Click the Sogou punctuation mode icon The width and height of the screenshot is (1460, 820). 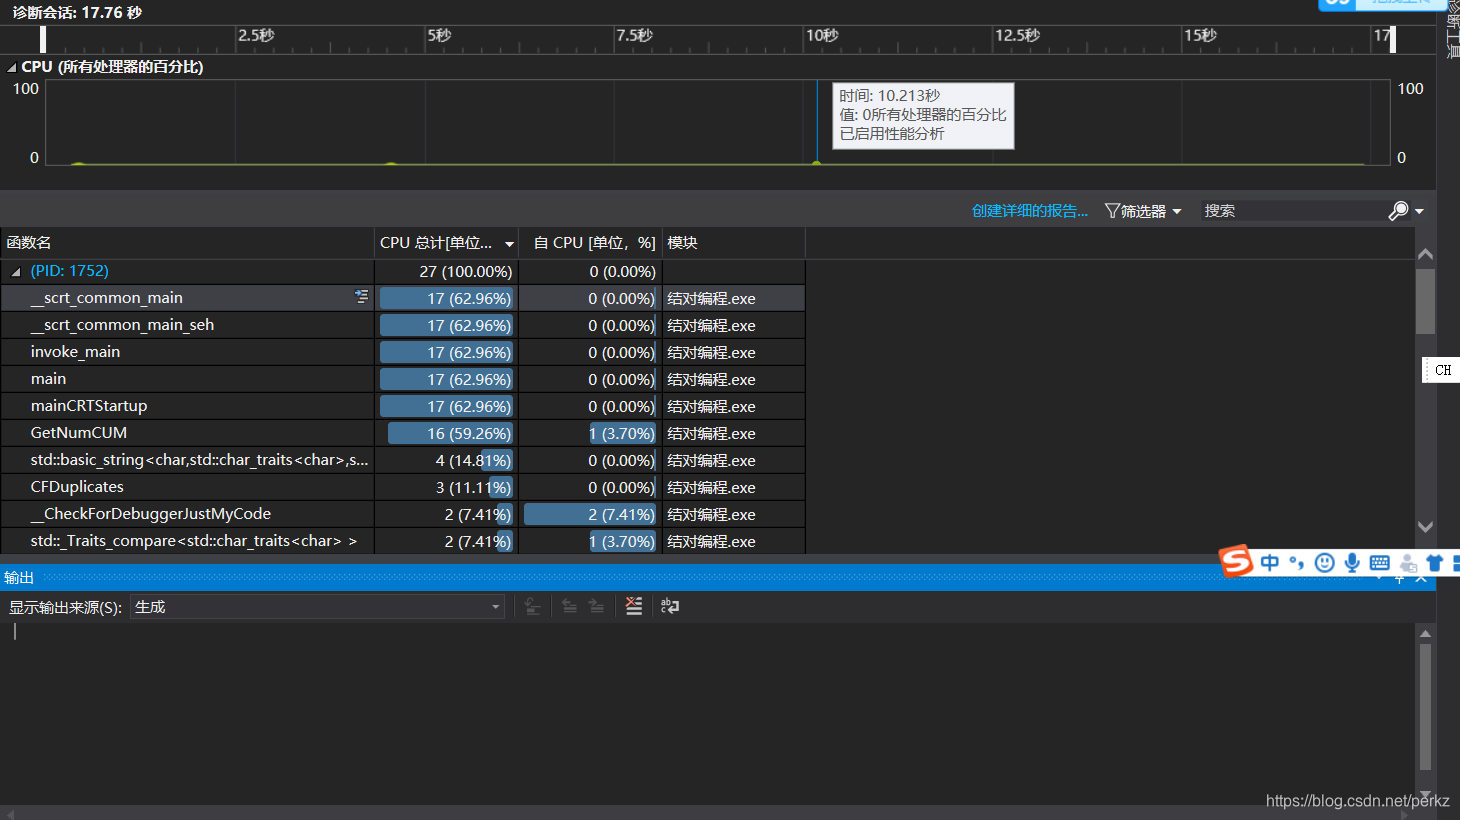1297,563
